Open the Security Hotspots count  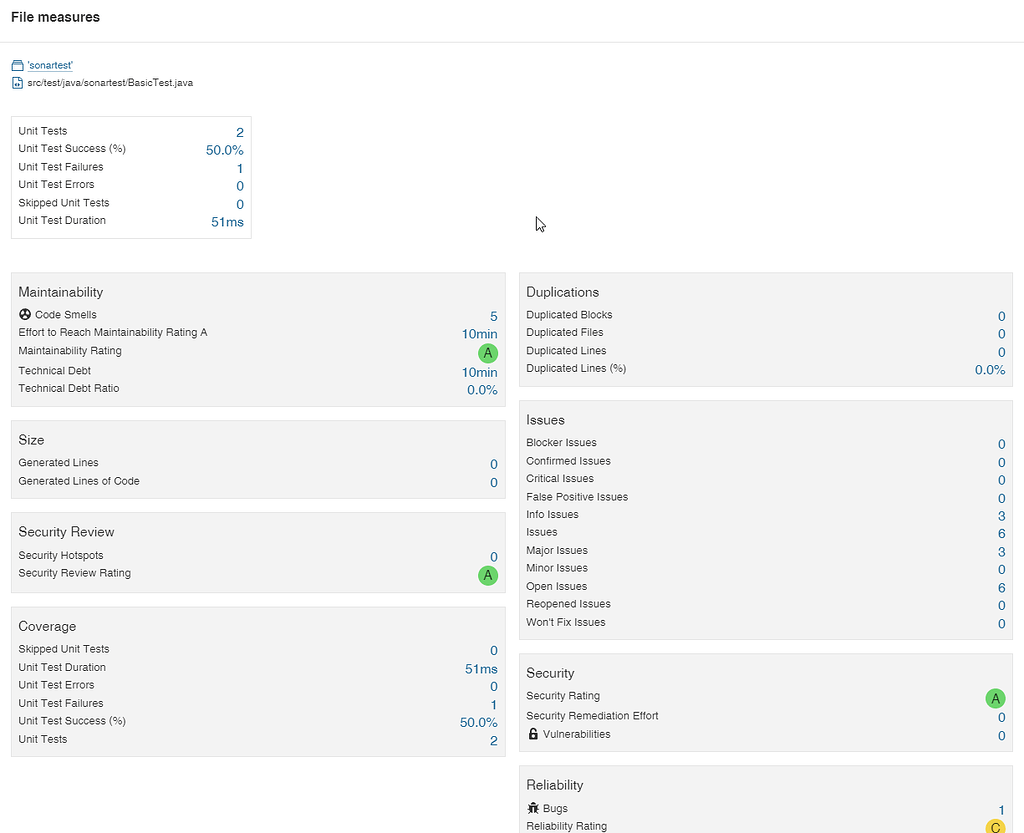(x=493, y=557)
